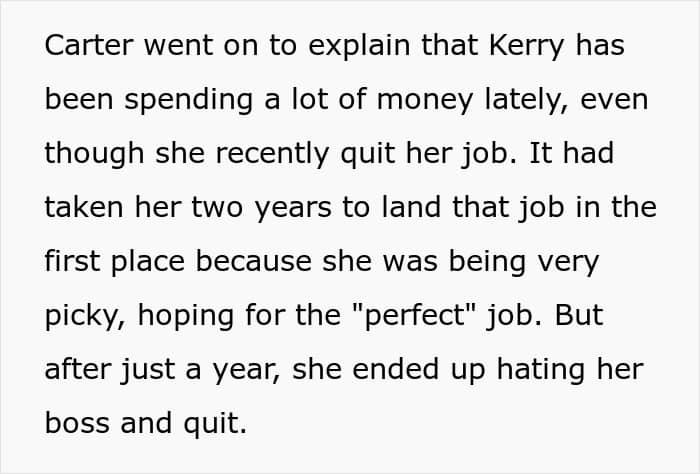Click the word "Carter" at paragraph start
Image resolution: width=700 pixels, height=474 pixels.
pyautogui.click(x=89, y=45)
